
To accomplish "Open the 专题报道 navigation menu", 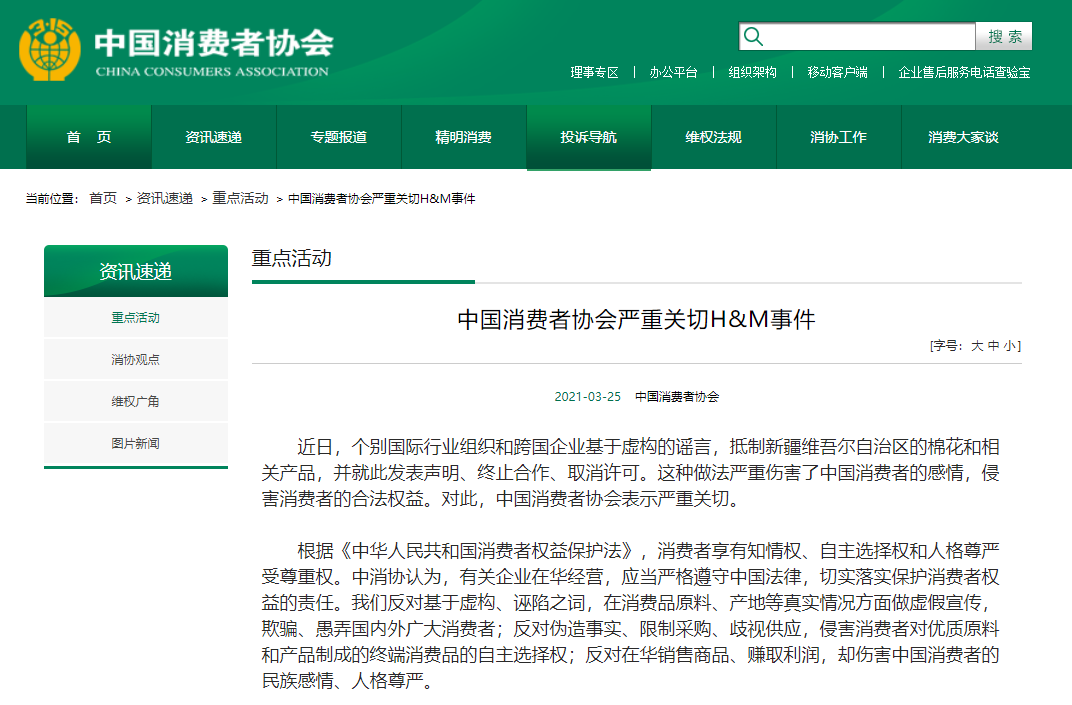I will (338, 137).
